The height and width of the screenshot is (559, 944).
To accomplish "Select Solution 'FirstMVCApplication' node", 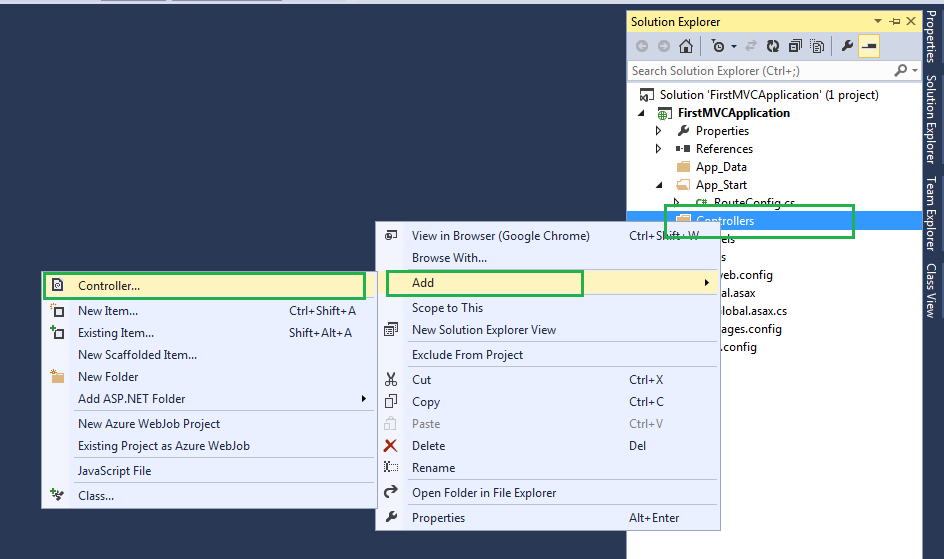I will [769, 95].
